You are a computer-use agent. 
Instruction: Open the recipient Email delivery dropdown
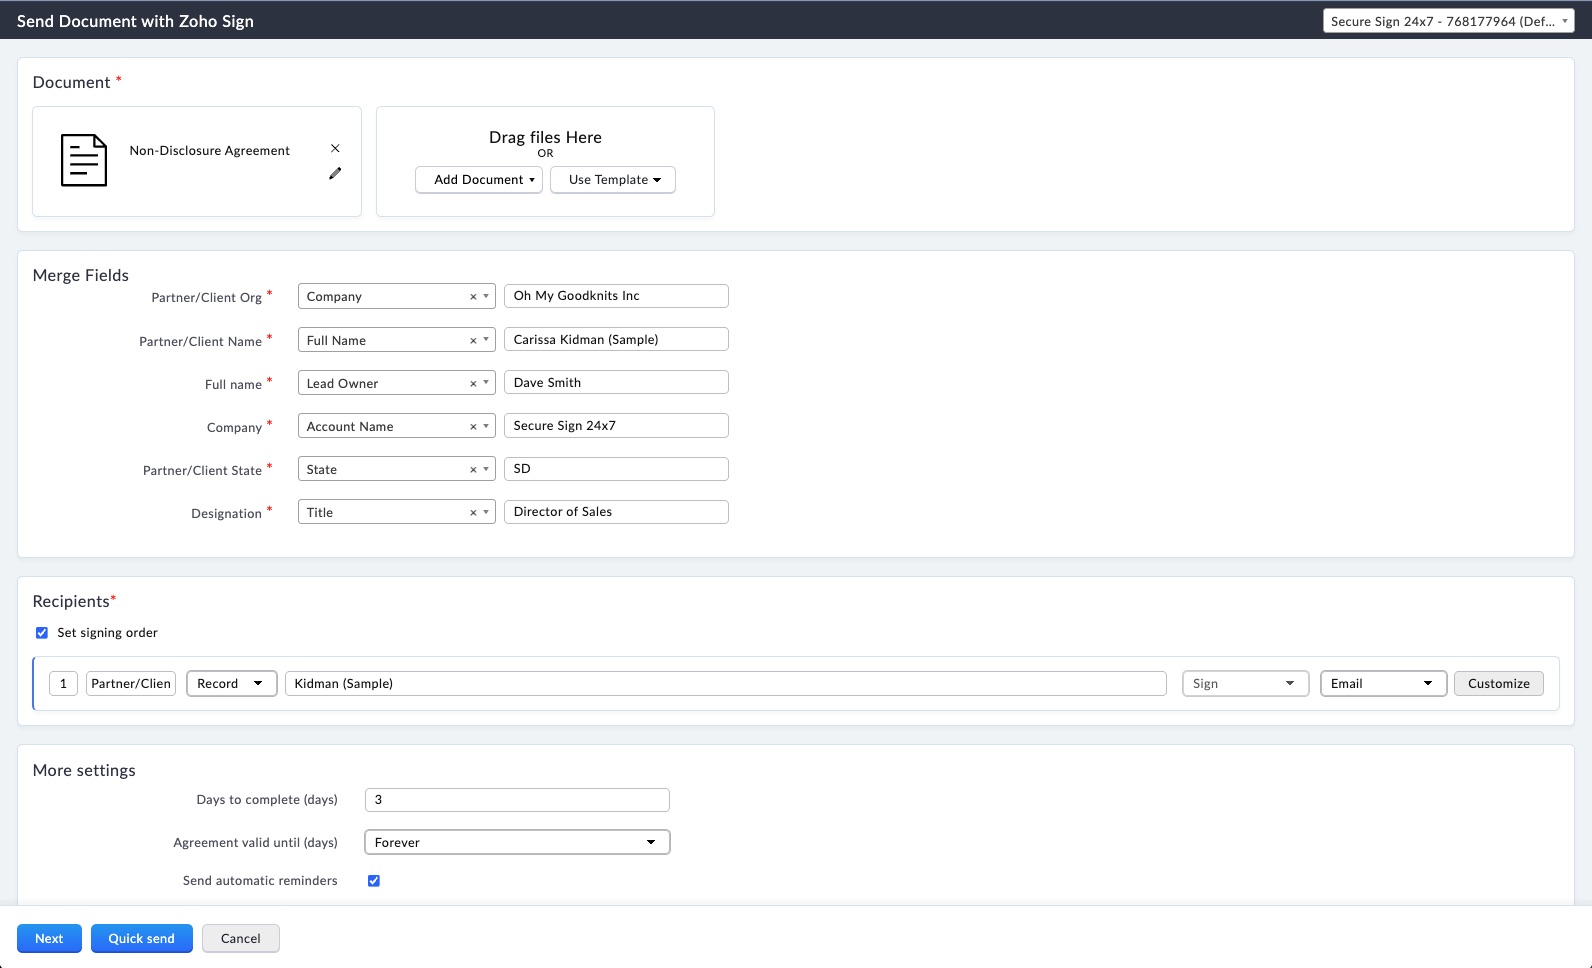pos(1382,684)
